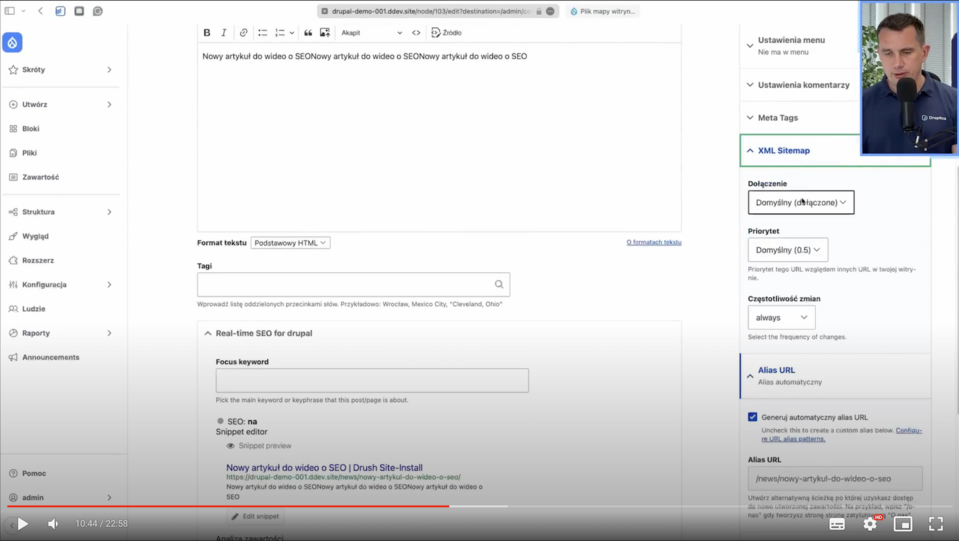Click the Focus keyword input field
The image size is (959, 541).
372,380
